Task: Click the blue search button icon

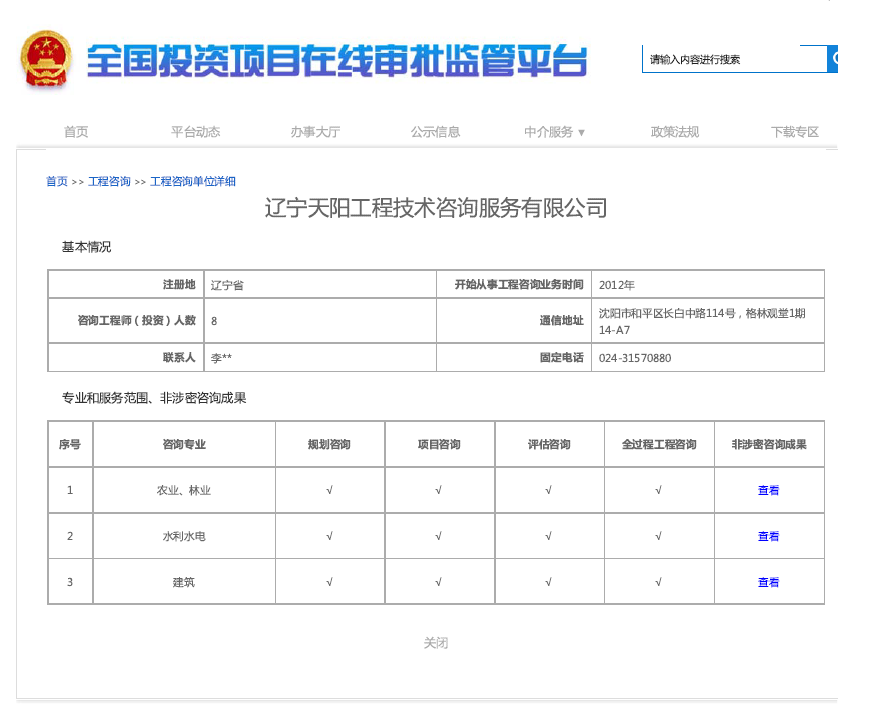Action: point(833,58)
